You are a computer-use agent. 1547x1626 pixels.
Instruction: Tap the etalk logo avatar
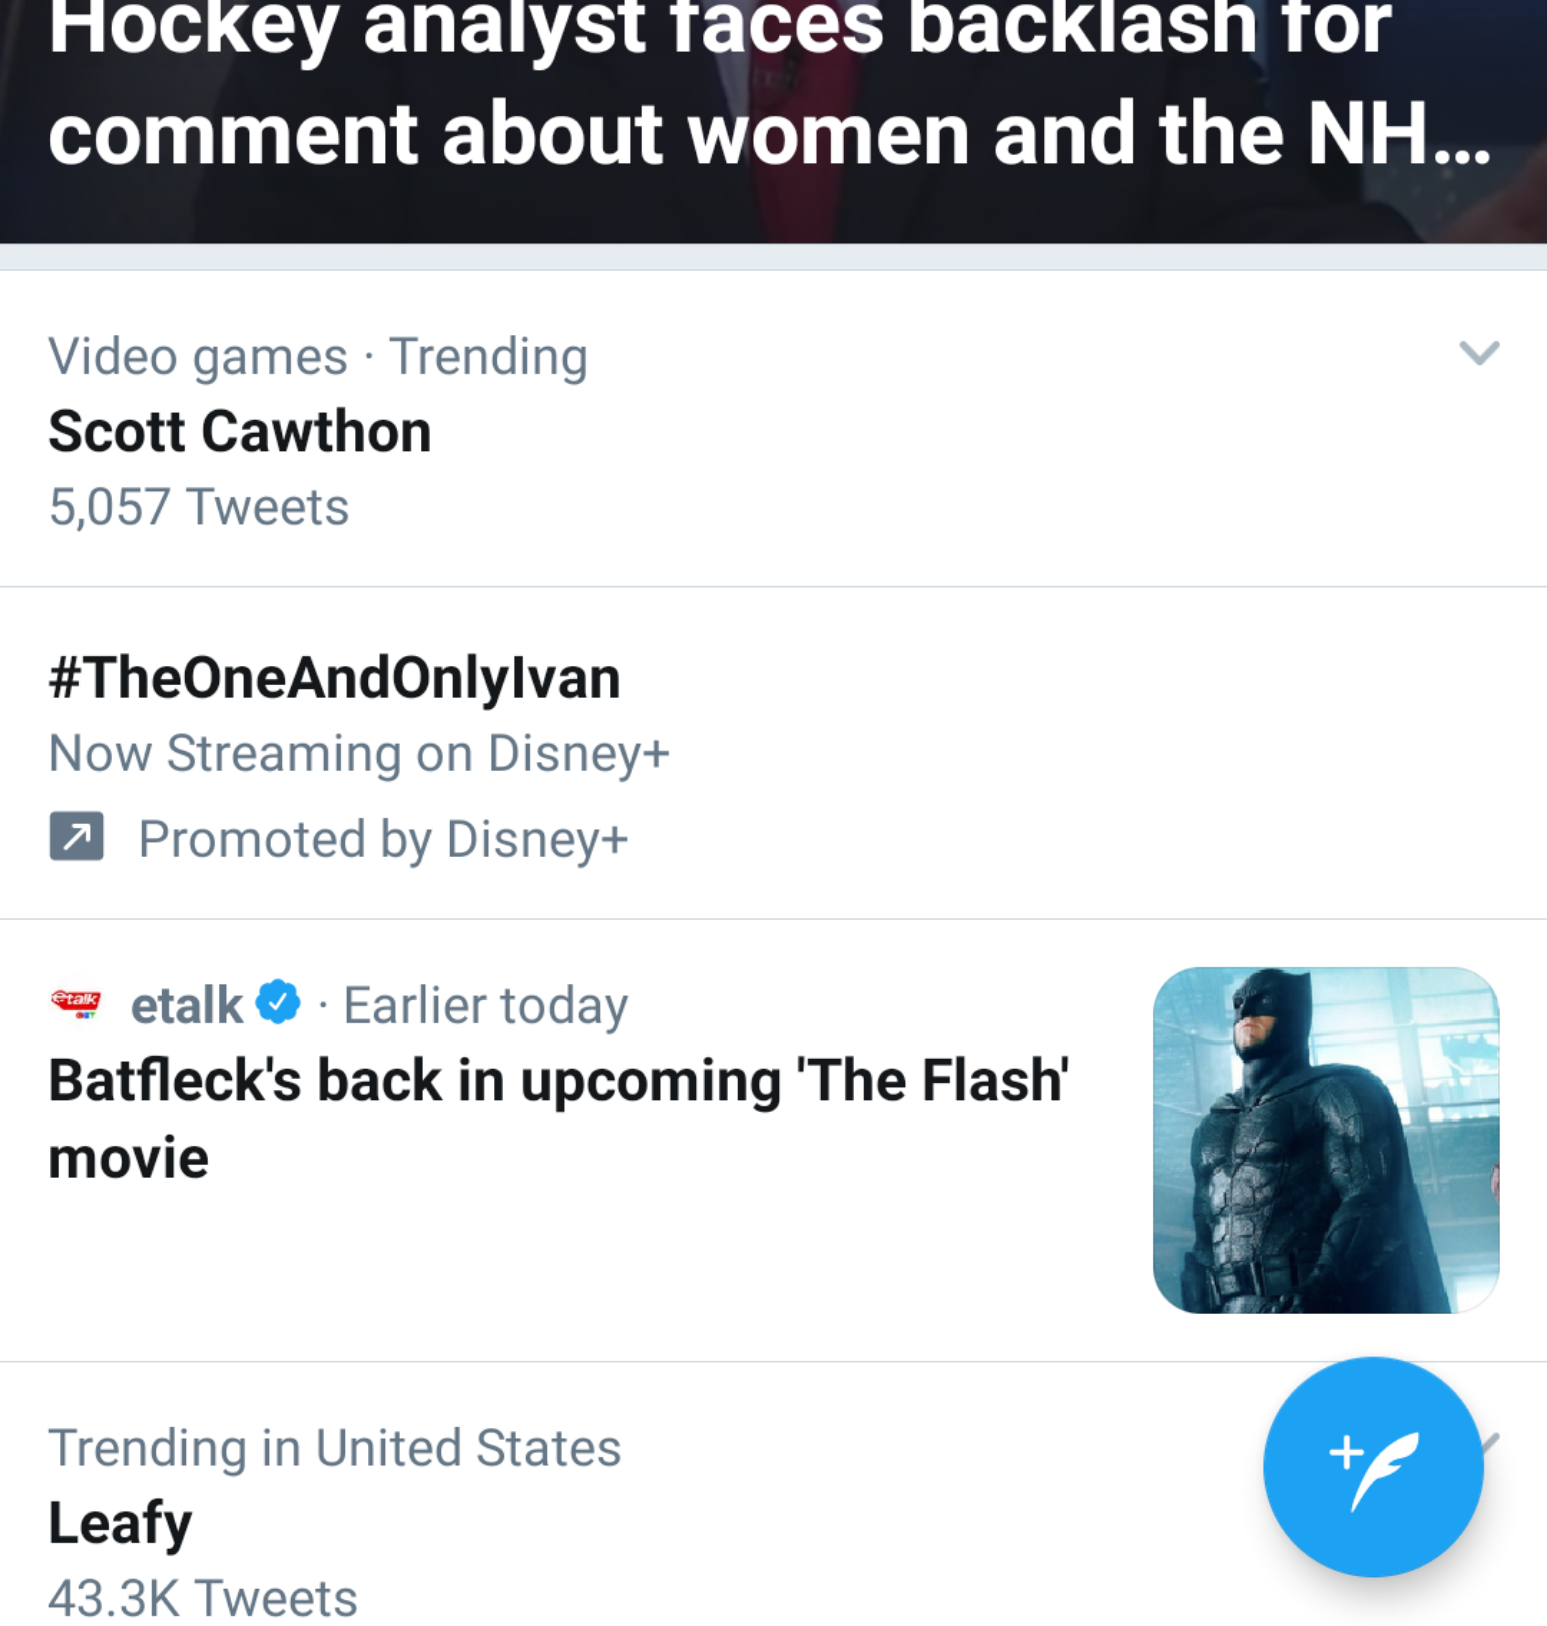[x=76, y=1003]
